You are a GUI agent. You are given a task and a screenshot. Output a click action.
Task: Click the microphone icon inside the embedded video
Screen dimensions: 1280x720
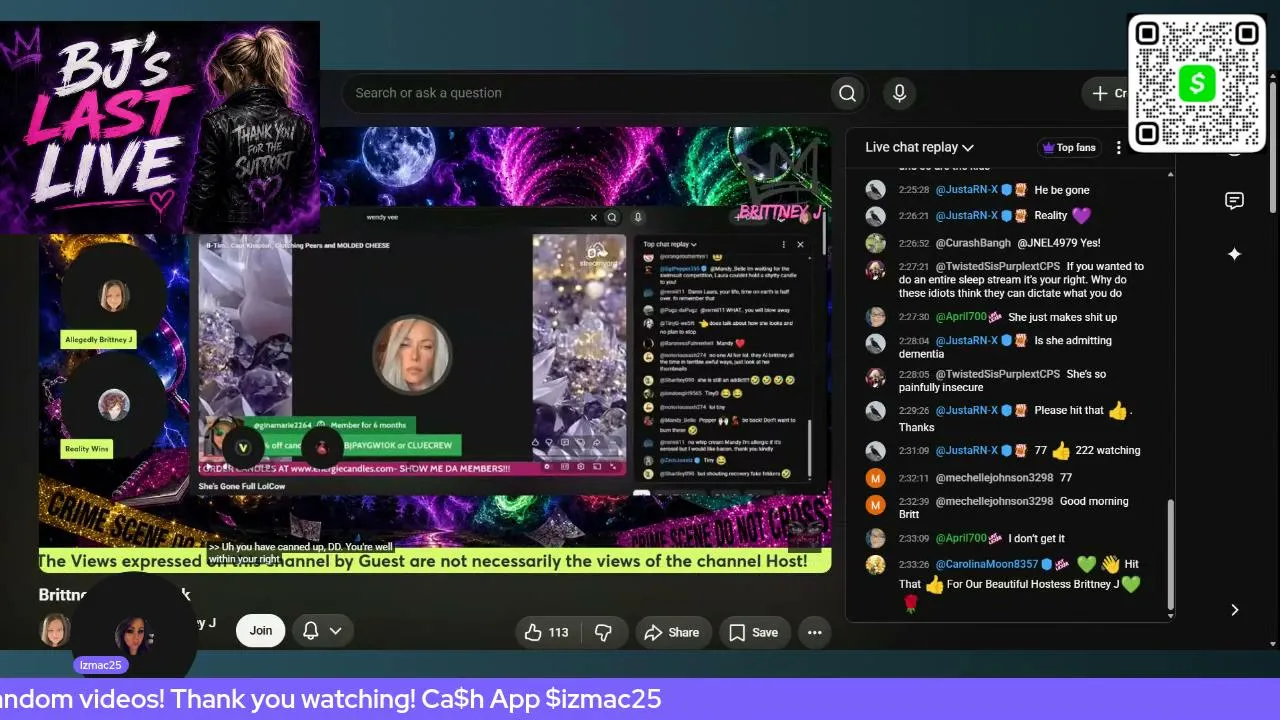[637, 217]
